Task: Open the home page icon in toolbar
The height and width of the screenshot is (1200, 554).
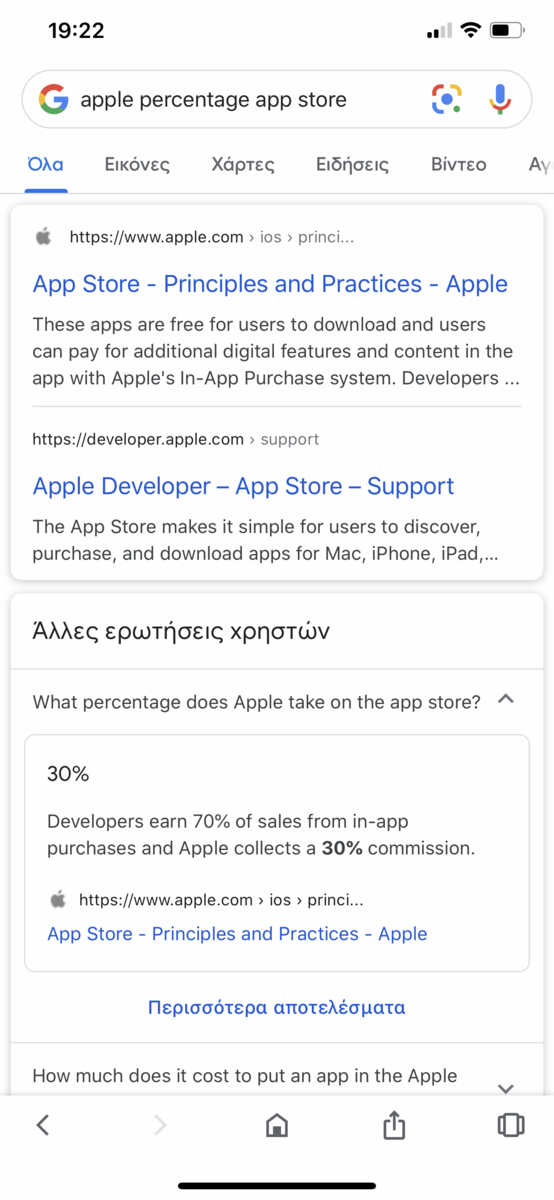Action: pos(277,1125)
